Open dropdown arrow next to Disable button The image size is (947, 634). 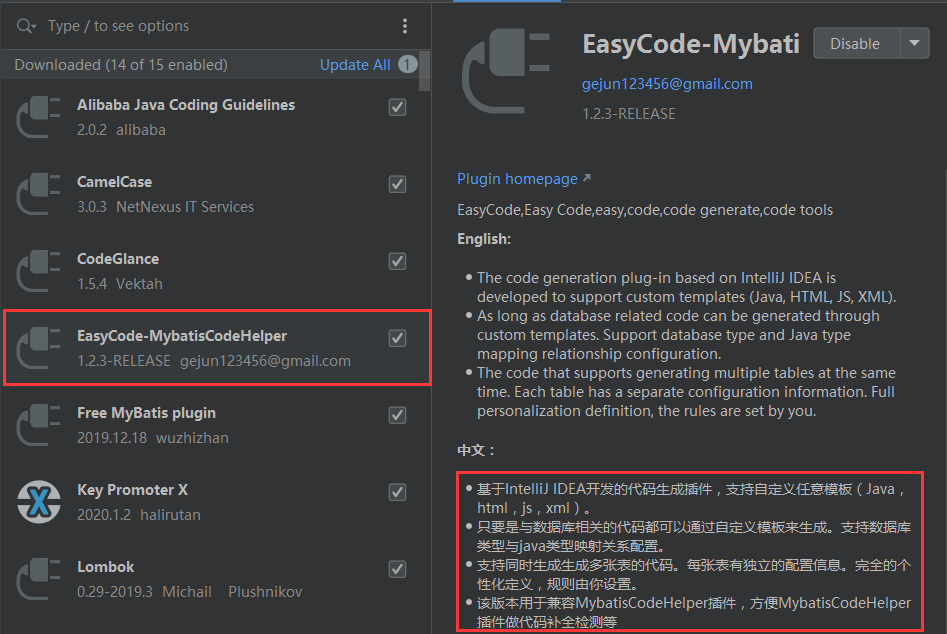pyautogui.click(x=914, y=43)
